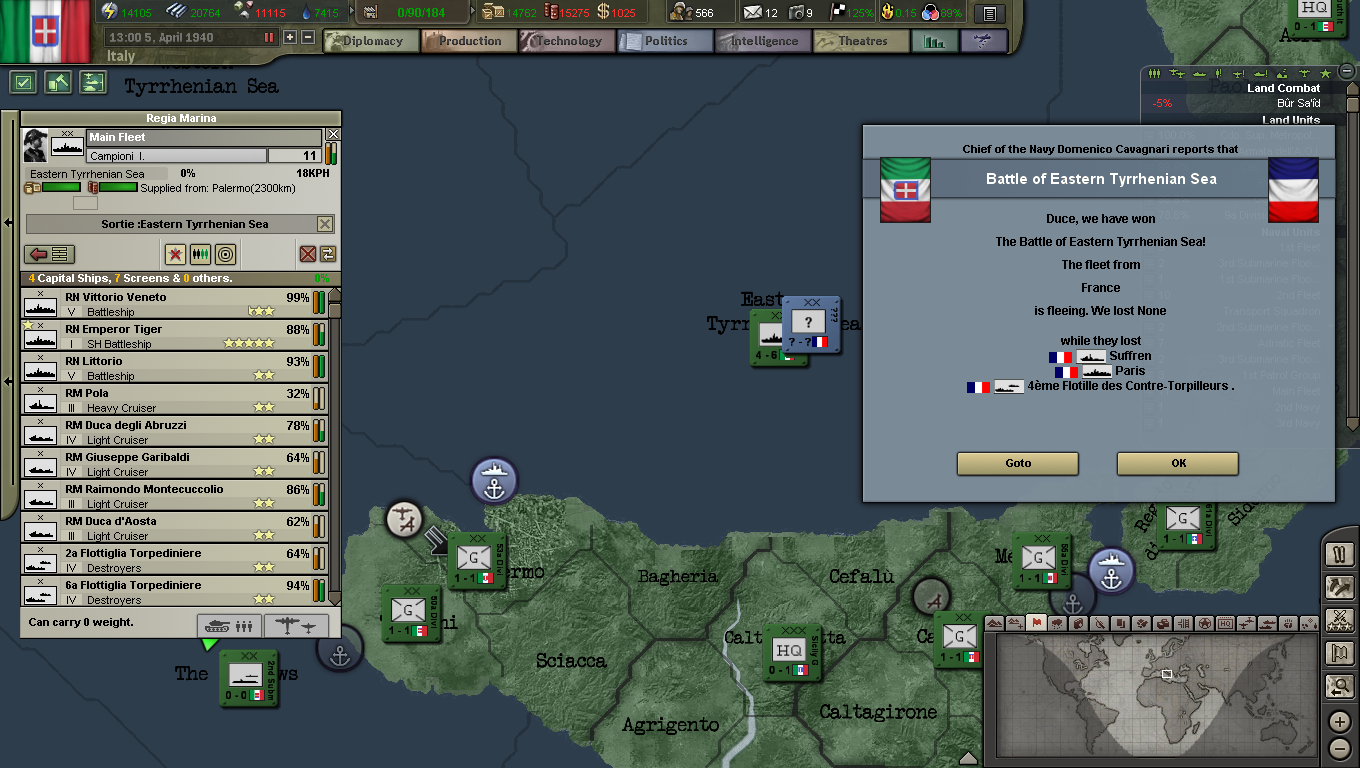Click the red star crossed icon
The image size is (1360, 768).
(176, 254)
